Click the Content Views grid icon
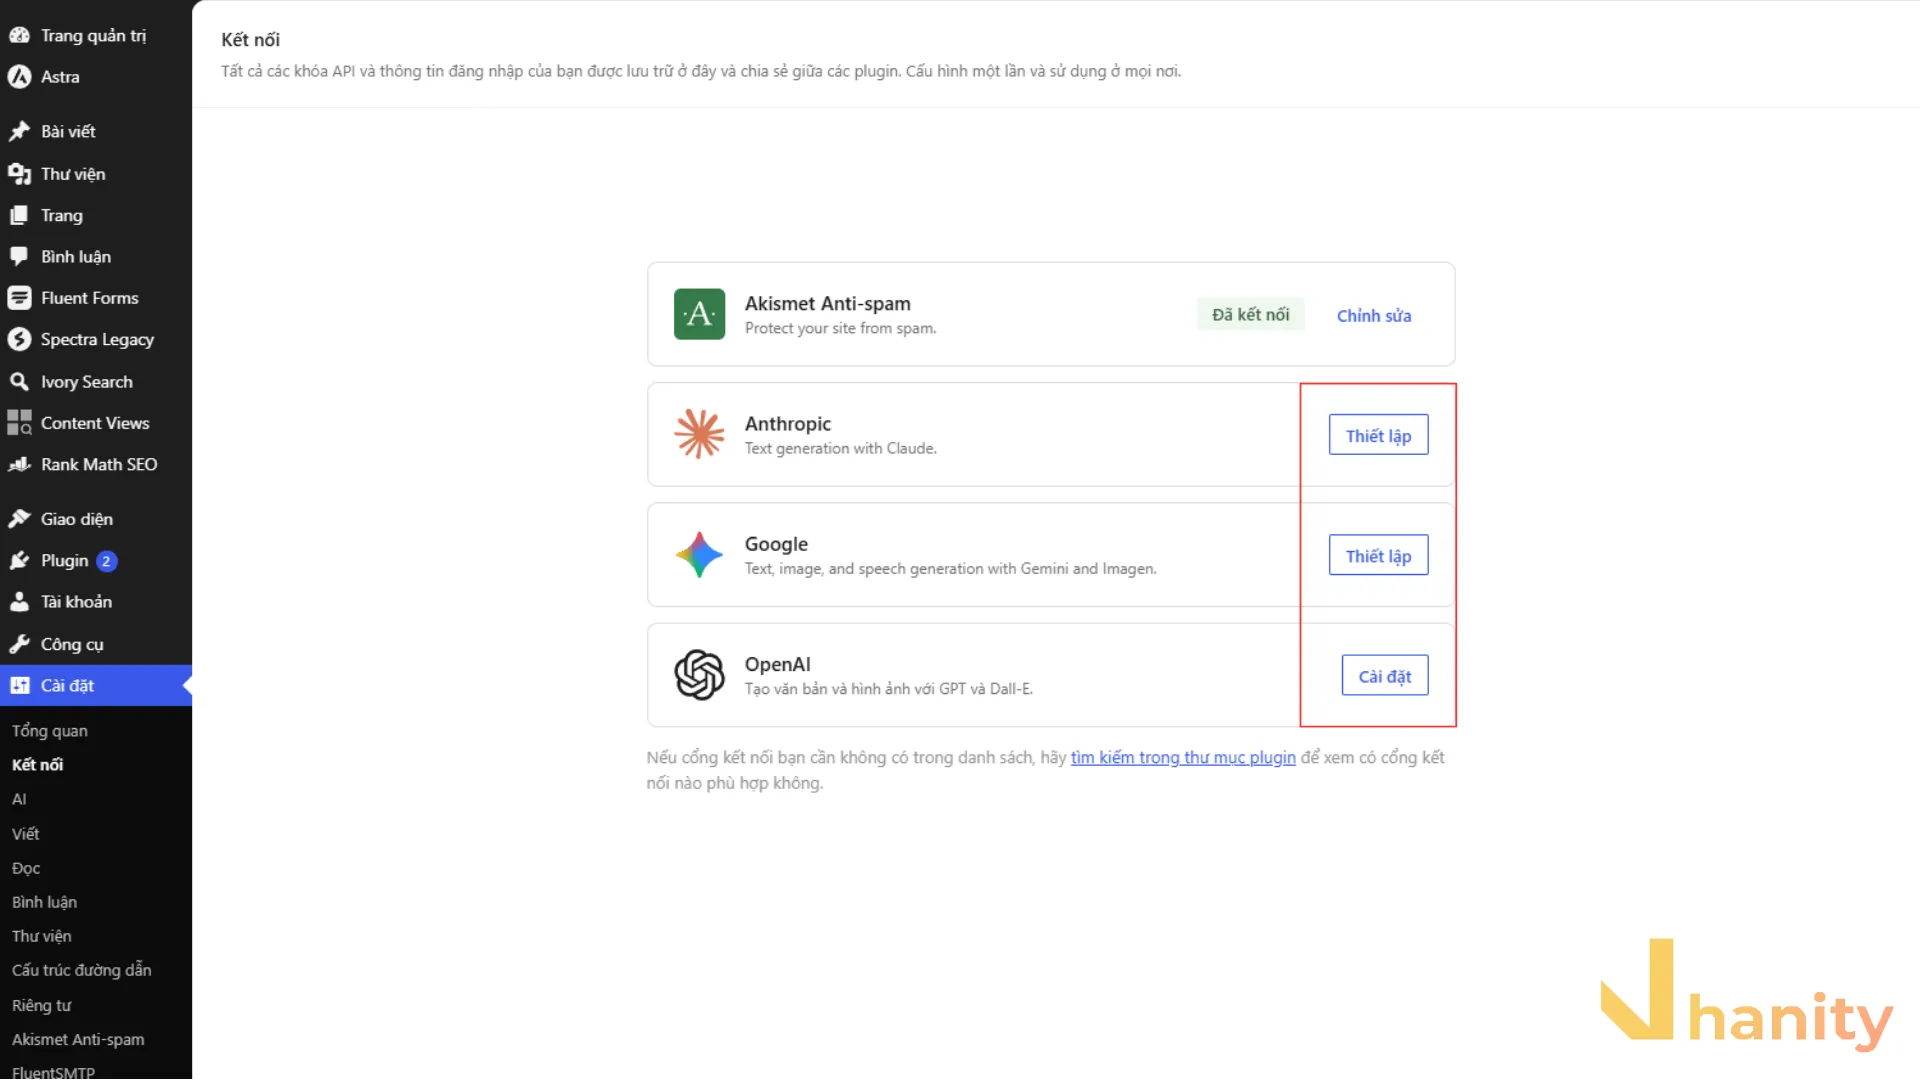Viewport: 1920px width, 1080px height. click(x=19, y=423)
